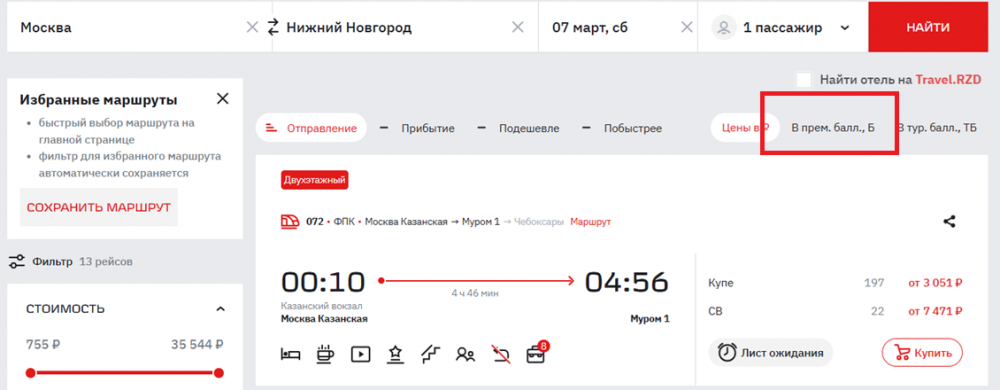1000x390 pixels.
Task: Click the minimum price slider handle
Action: 31,373
